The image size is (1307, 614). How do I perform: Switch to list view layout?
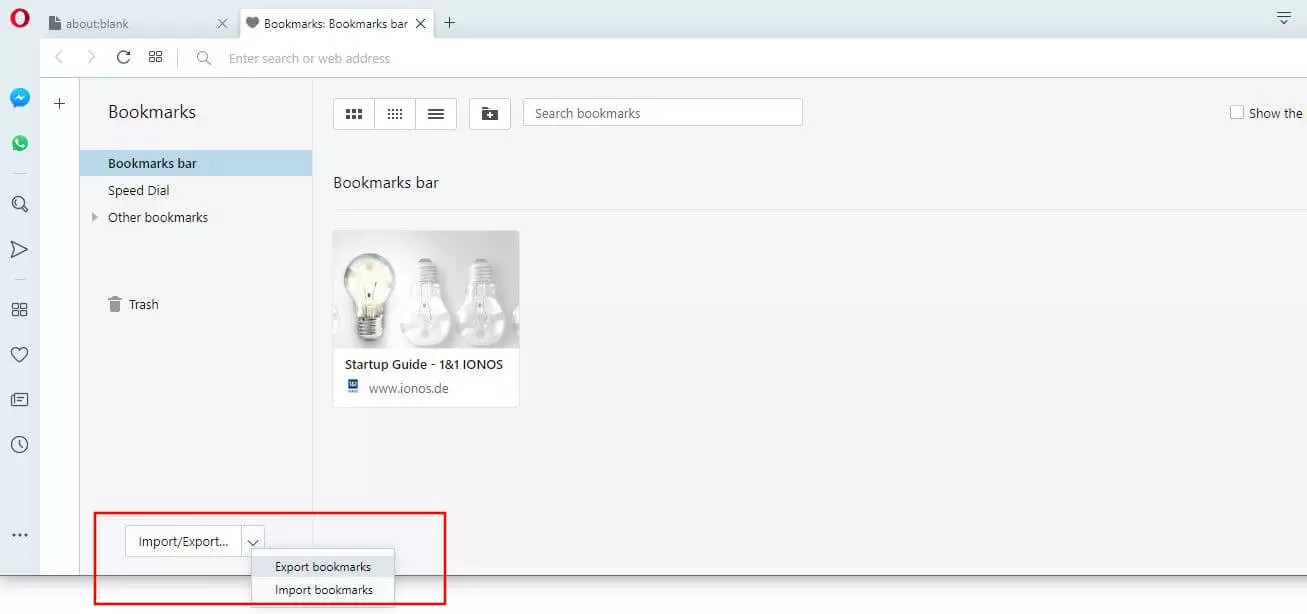[x=436, y=114]
